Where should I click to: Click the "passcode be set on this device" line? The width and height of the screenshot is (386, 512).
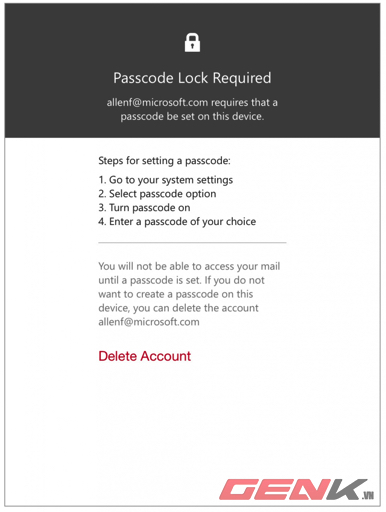coord(192,117)
